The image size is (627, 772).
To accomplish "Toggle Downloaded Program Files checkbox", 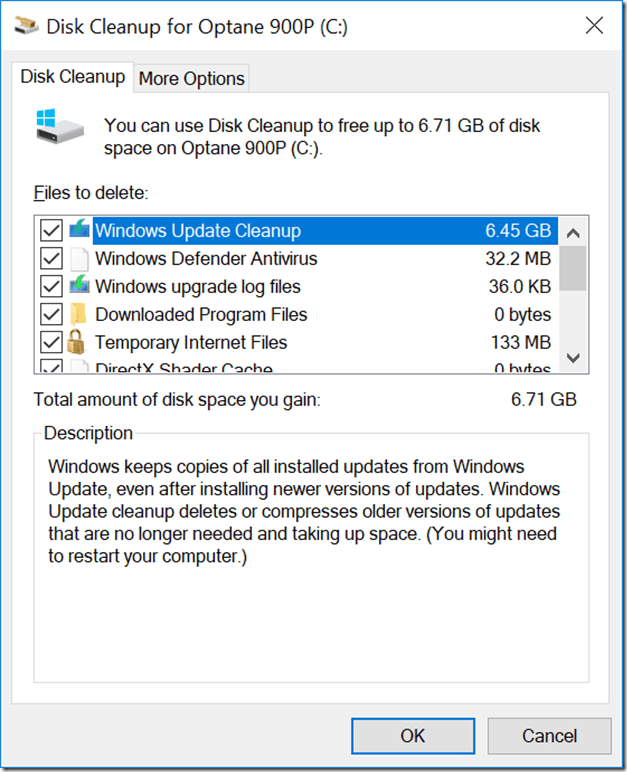I will [51, 314].
